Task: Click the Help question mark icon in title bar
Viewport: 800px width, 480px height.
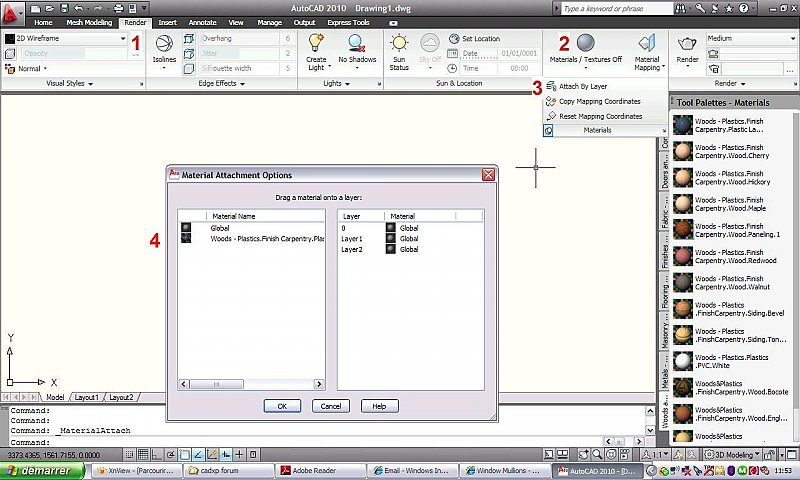Action: pyautogui.click(x=743, y=8)
